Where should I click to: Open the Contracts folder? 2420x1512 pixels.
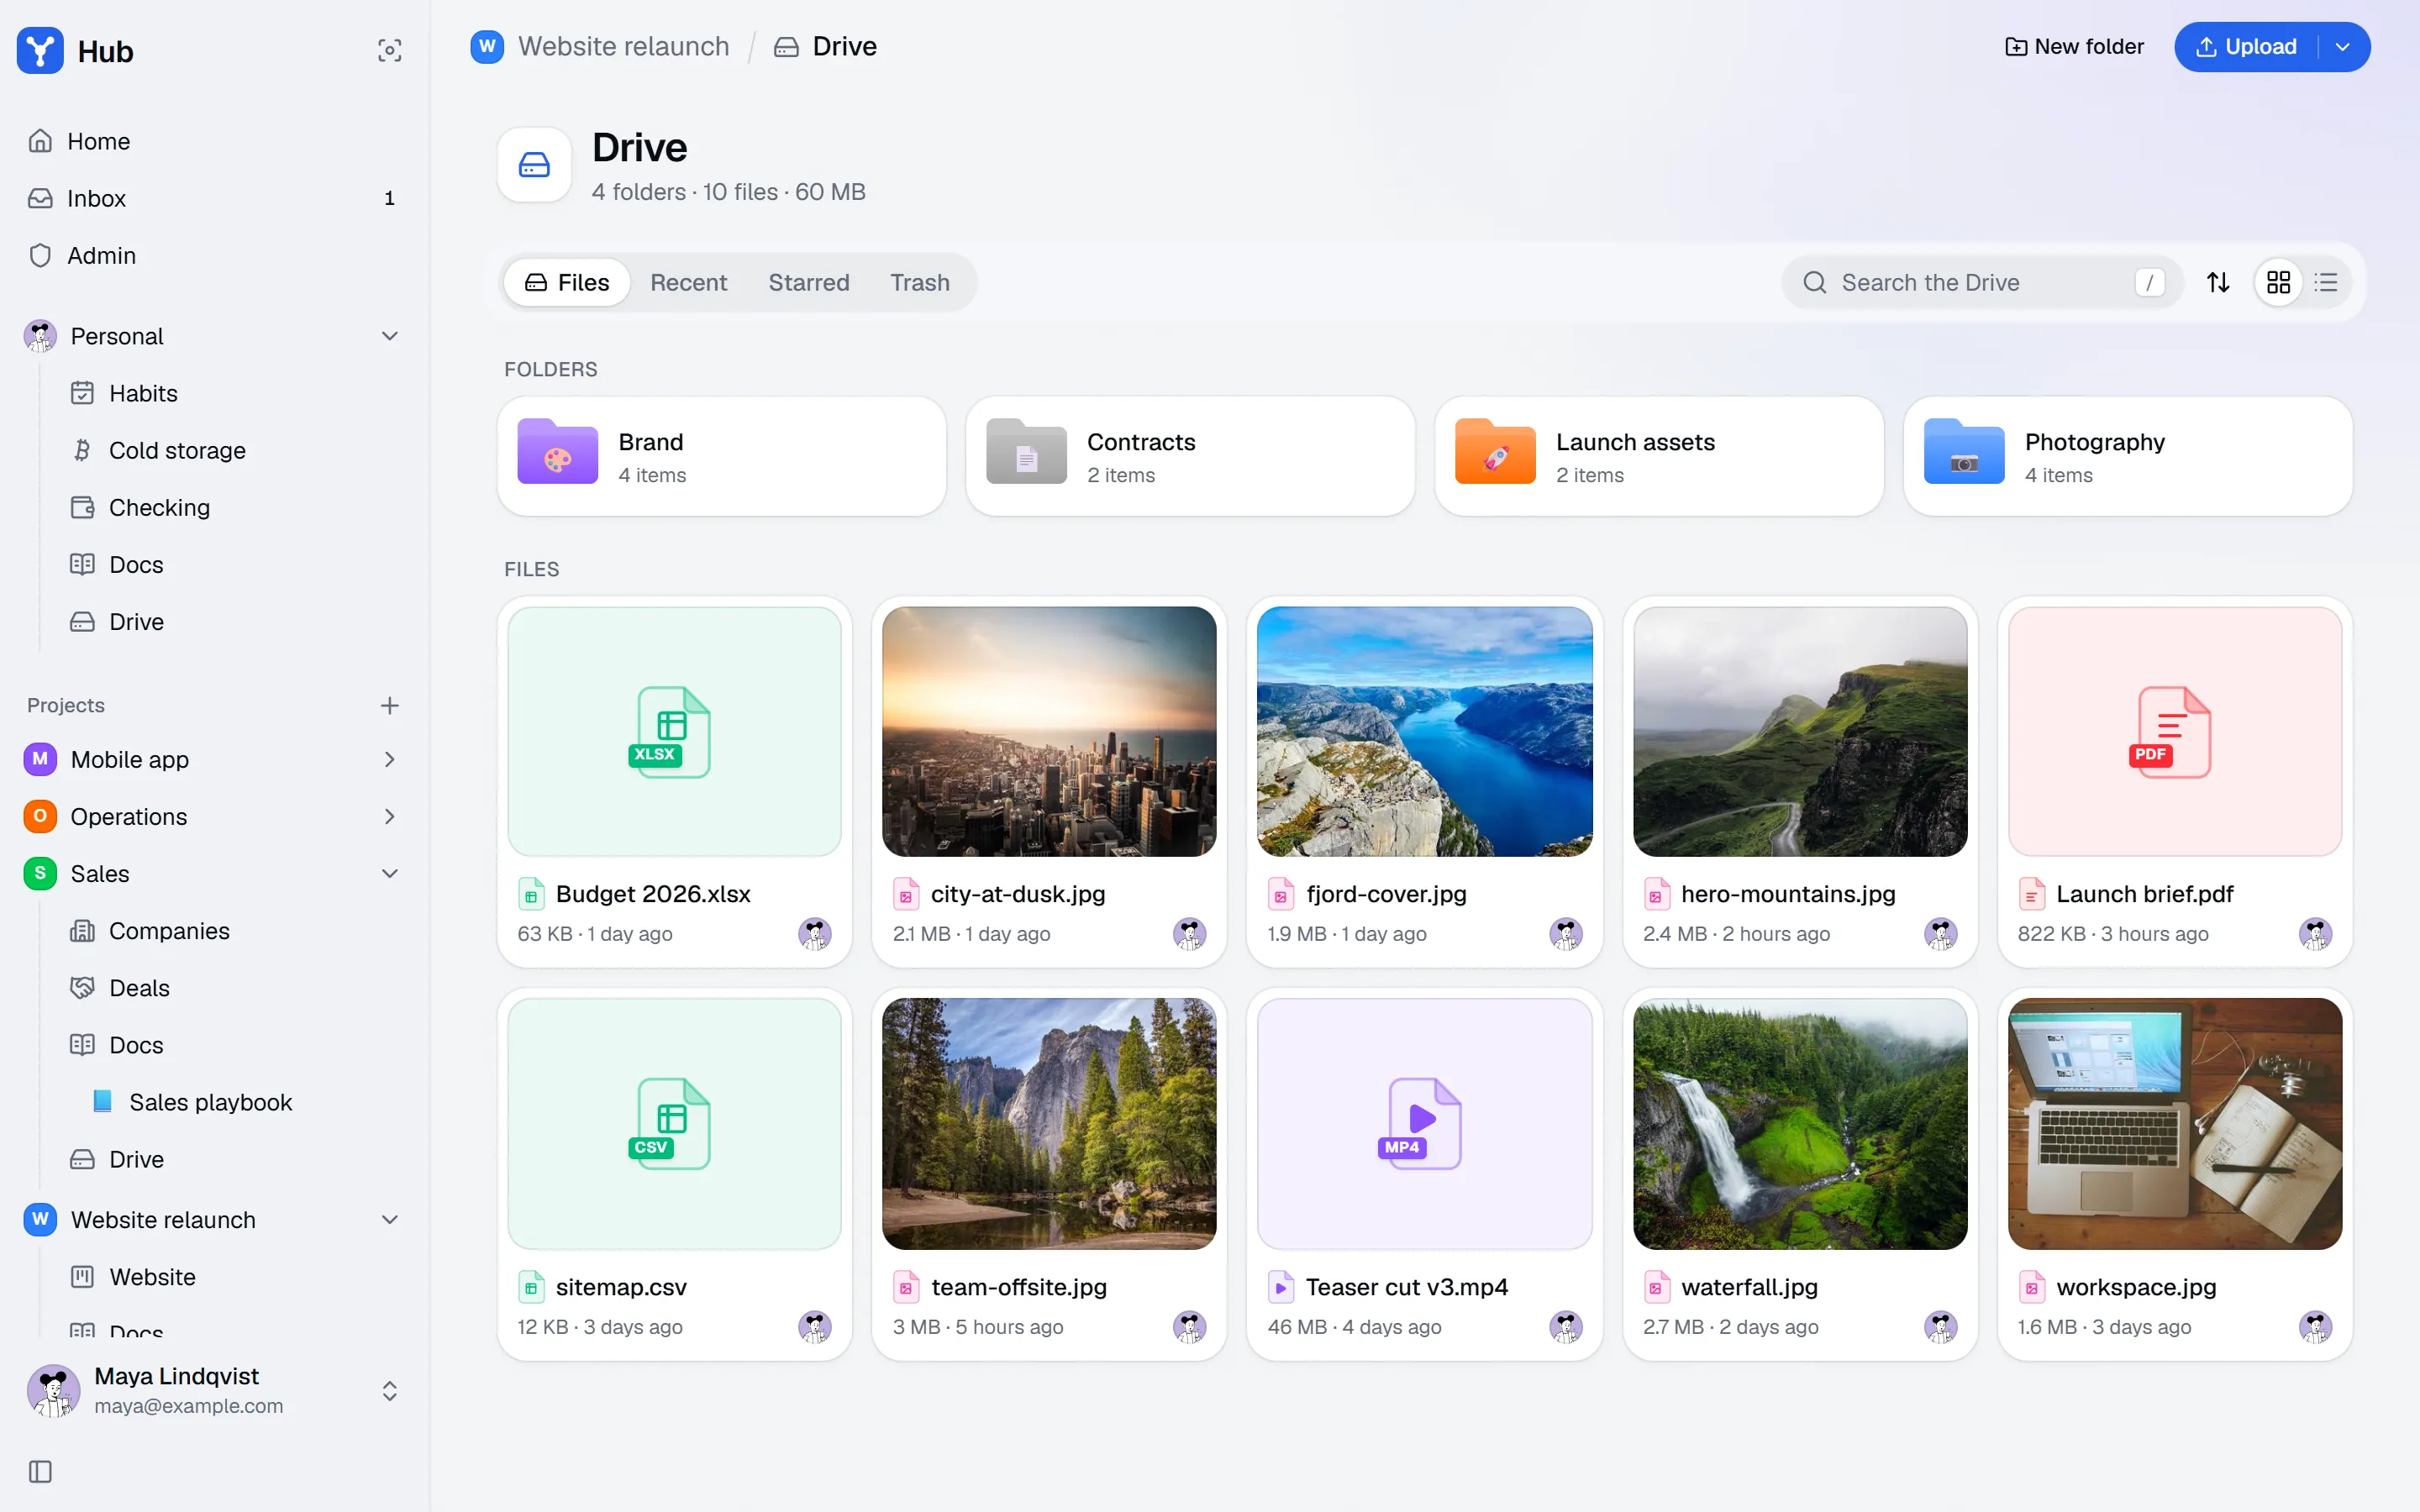click(x=1190, y=456)
